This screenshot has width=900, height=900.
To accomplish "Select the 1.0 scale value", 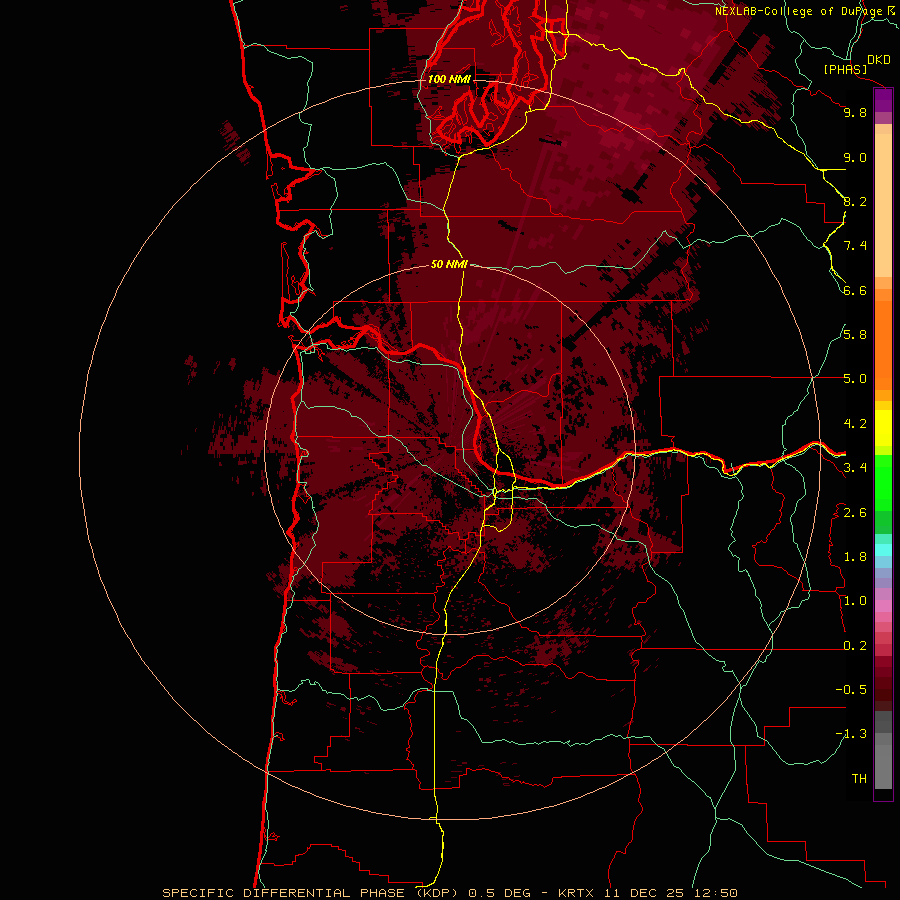I will coord(855,601).
